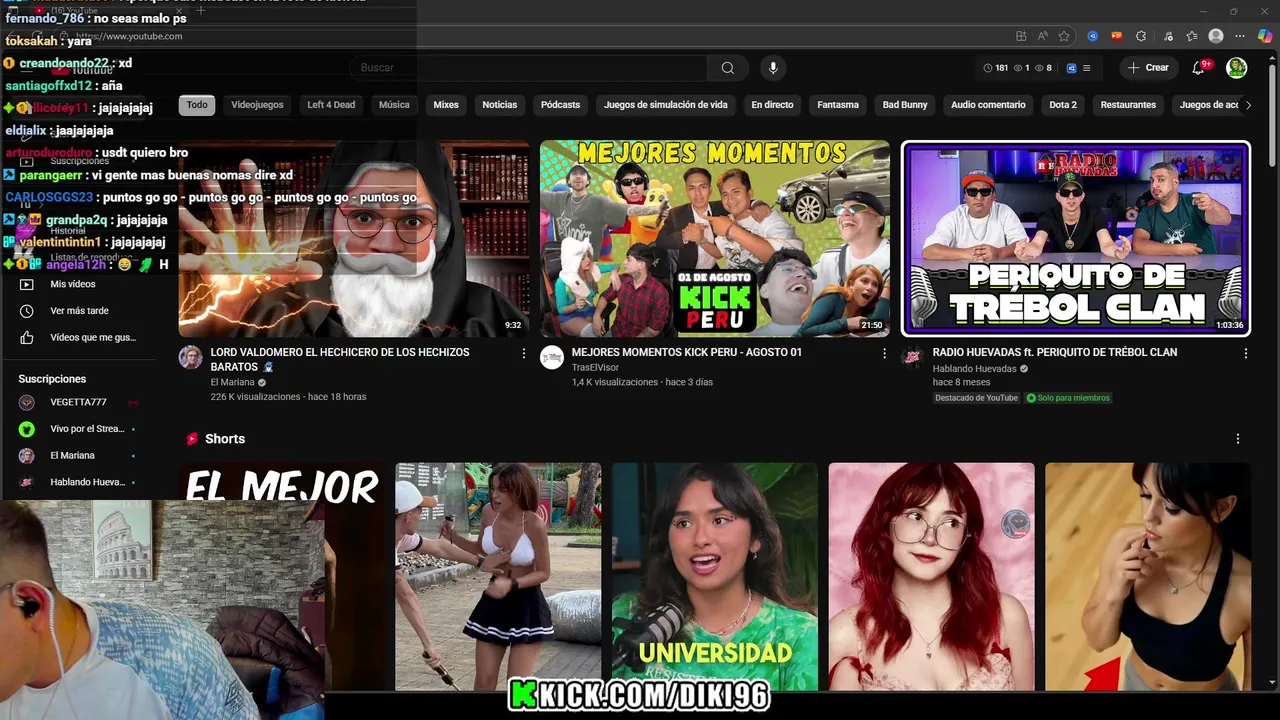The image size is (1280, 720).
Task: Click TrasElVisor channel avatar under video
Action: [x=552, y=358]
